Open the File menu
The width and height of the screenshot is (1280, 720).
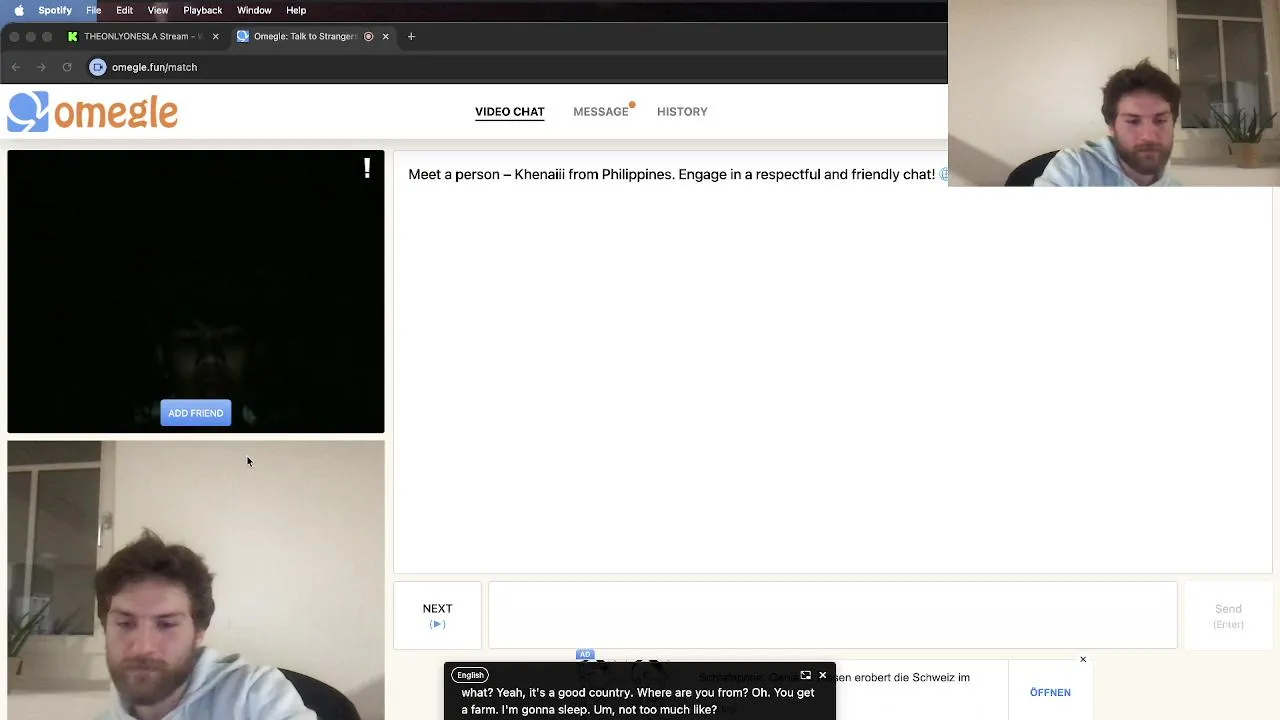pyautogui.click(x=93, y=10)
